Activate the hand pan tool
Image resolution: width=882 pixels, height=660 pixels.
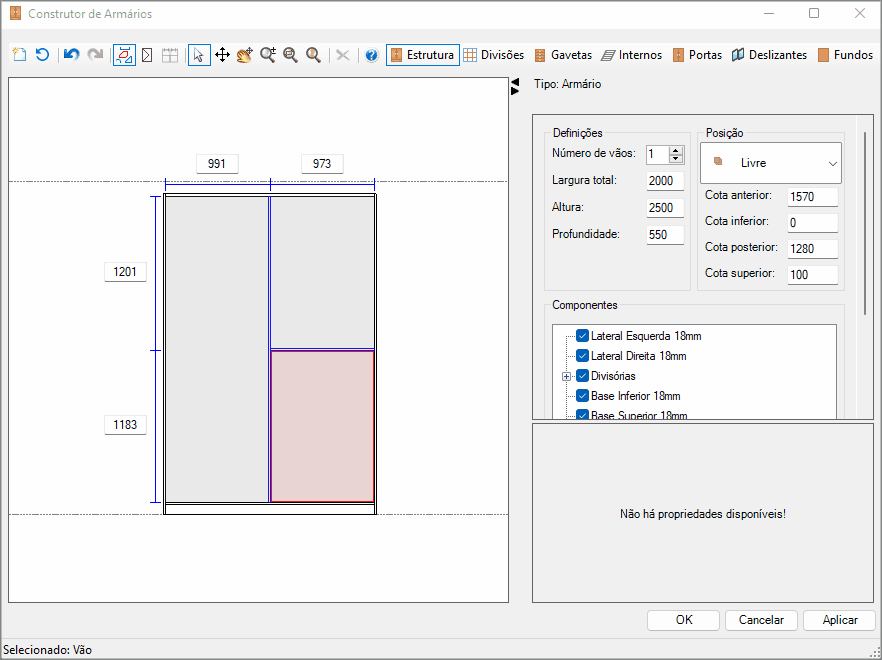click(245, 55)
